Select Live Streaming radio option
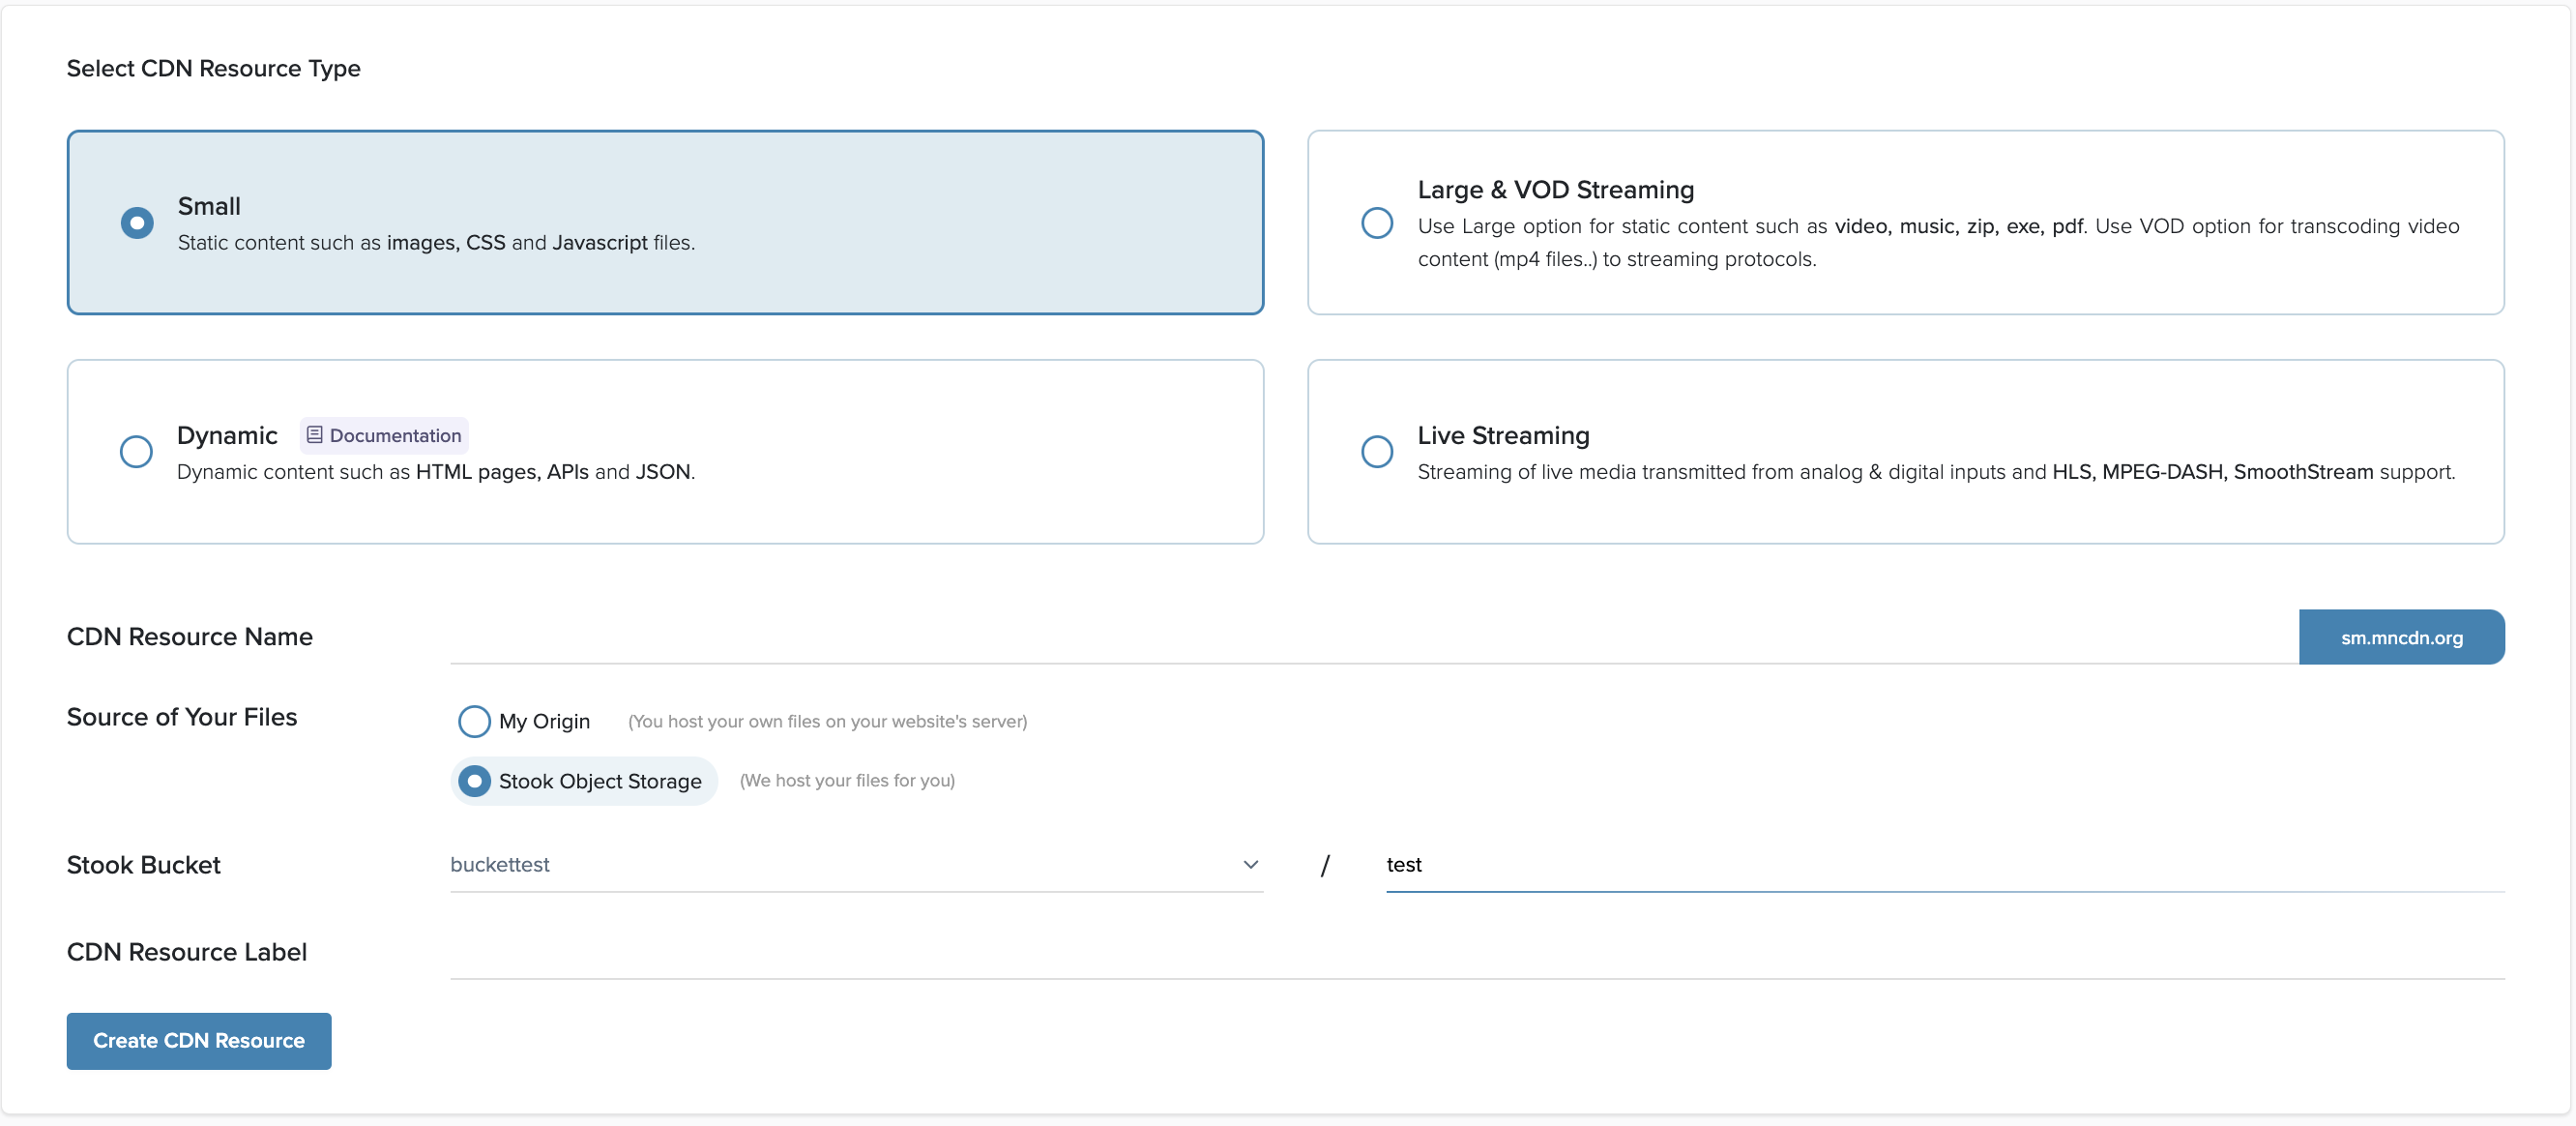The width and height of the screenshot is (2576, 1126). (x=1376, y=451)
